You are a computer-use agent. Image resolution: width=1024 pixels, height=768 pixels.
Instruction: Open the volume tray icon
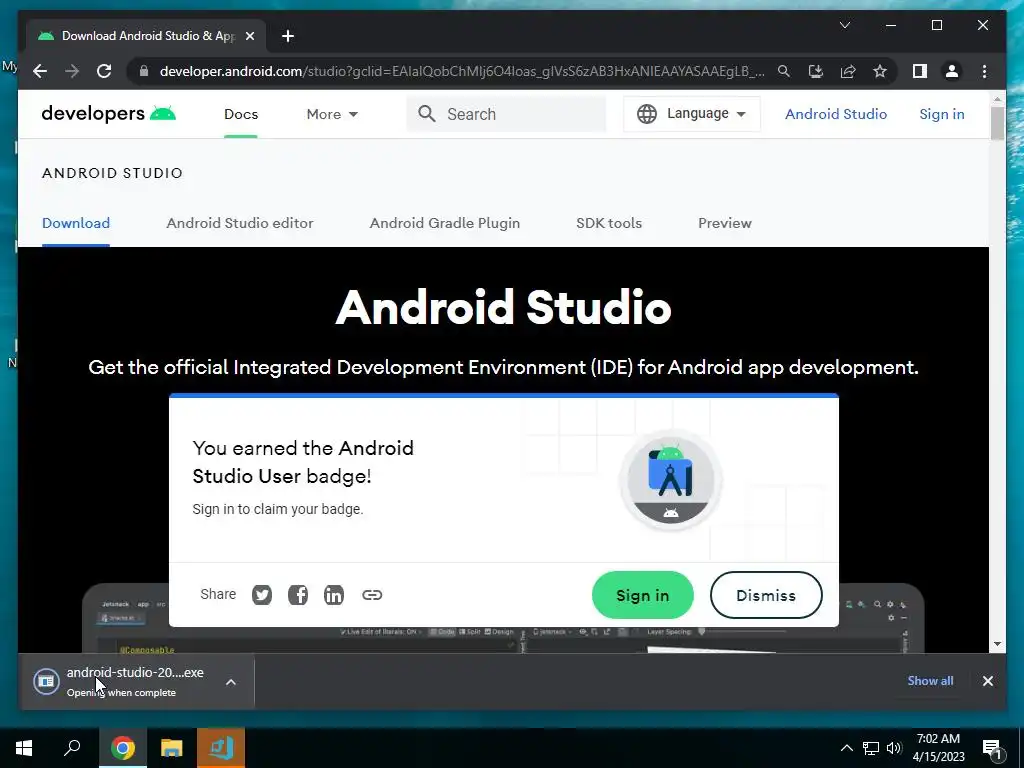pos(893,748)
